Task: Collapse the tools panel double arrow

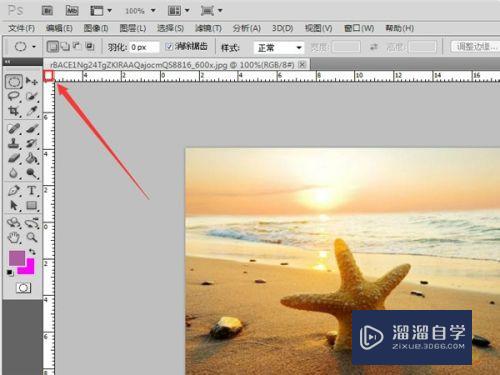Action: [7, 62]
